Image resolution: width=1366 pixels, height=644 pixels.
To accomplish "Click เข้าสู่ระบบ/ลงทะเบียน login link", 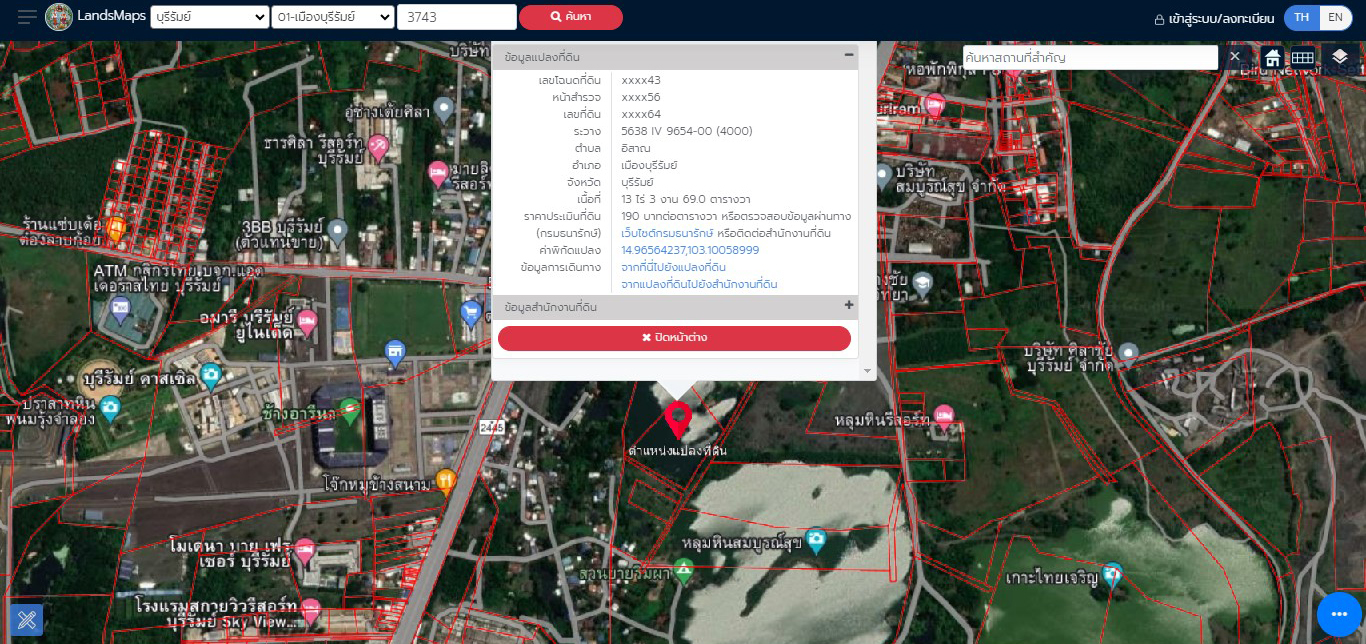I will pos(1213,18).
